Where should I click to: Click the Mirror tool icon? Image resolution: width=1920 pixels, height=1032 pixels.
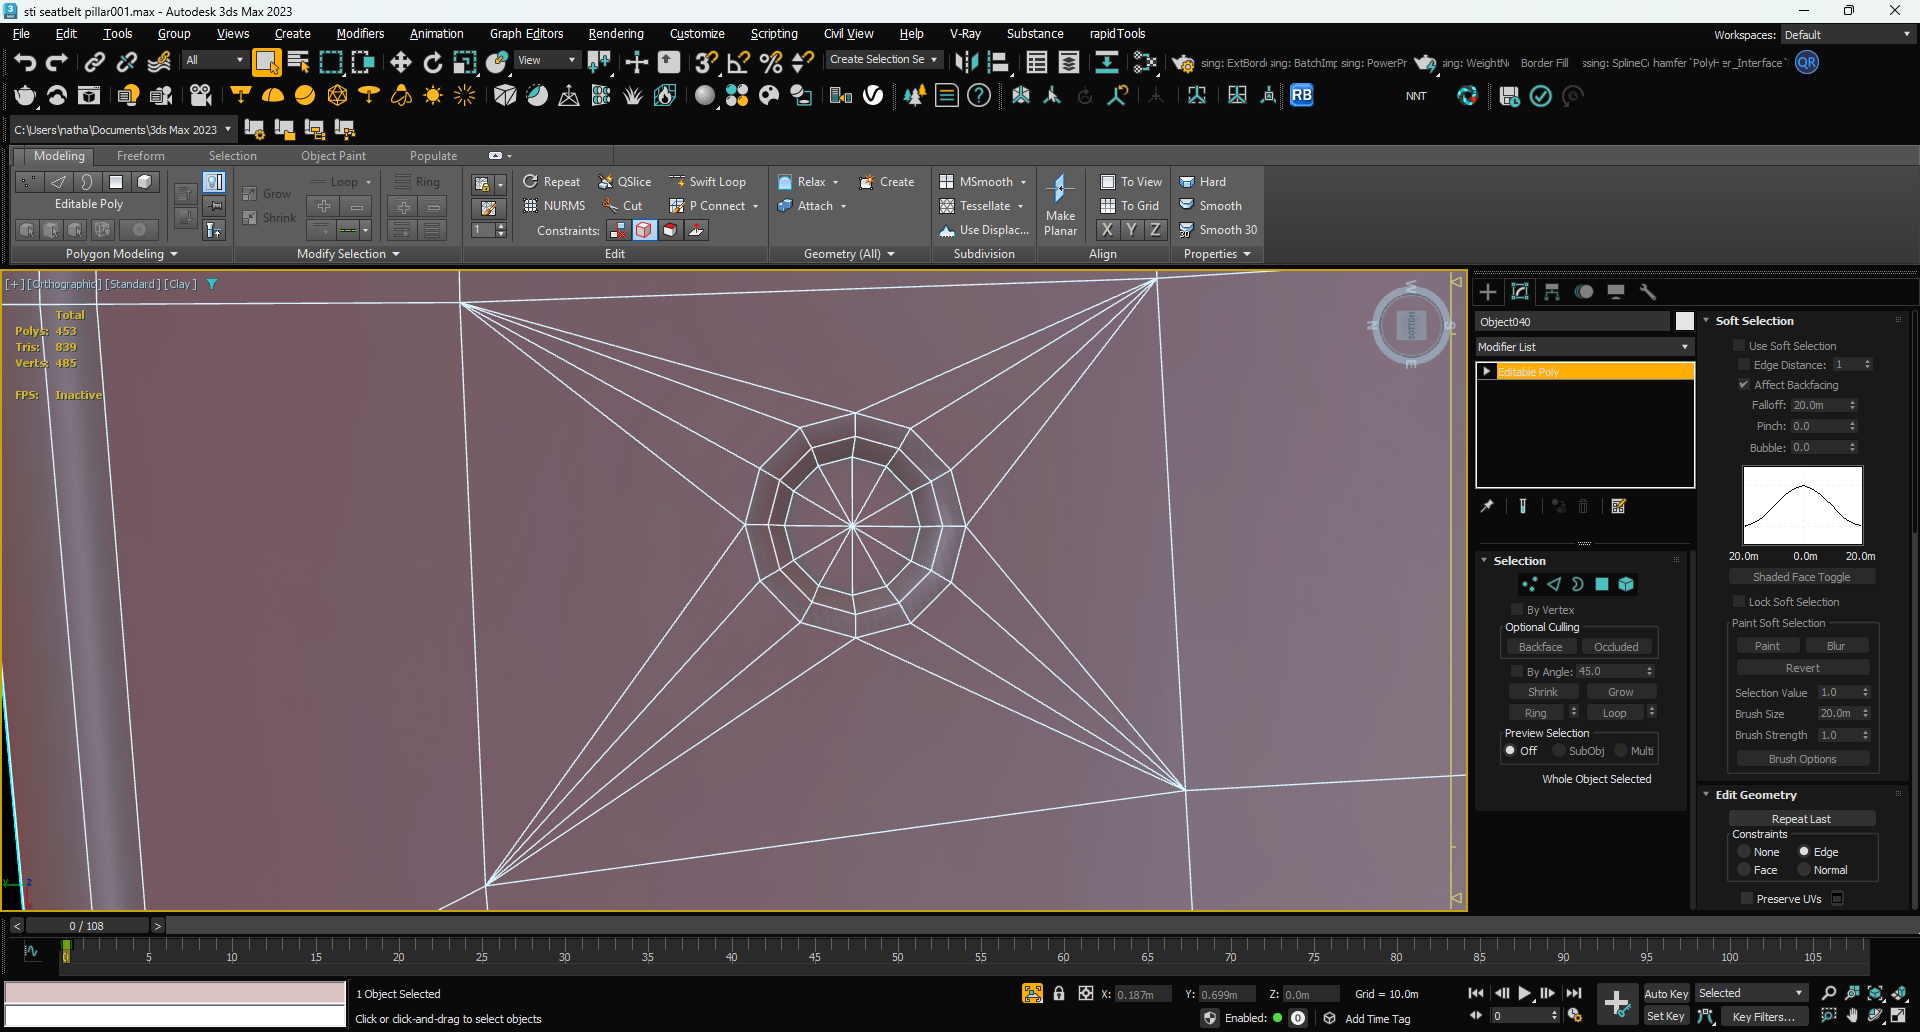click(966, 63)
